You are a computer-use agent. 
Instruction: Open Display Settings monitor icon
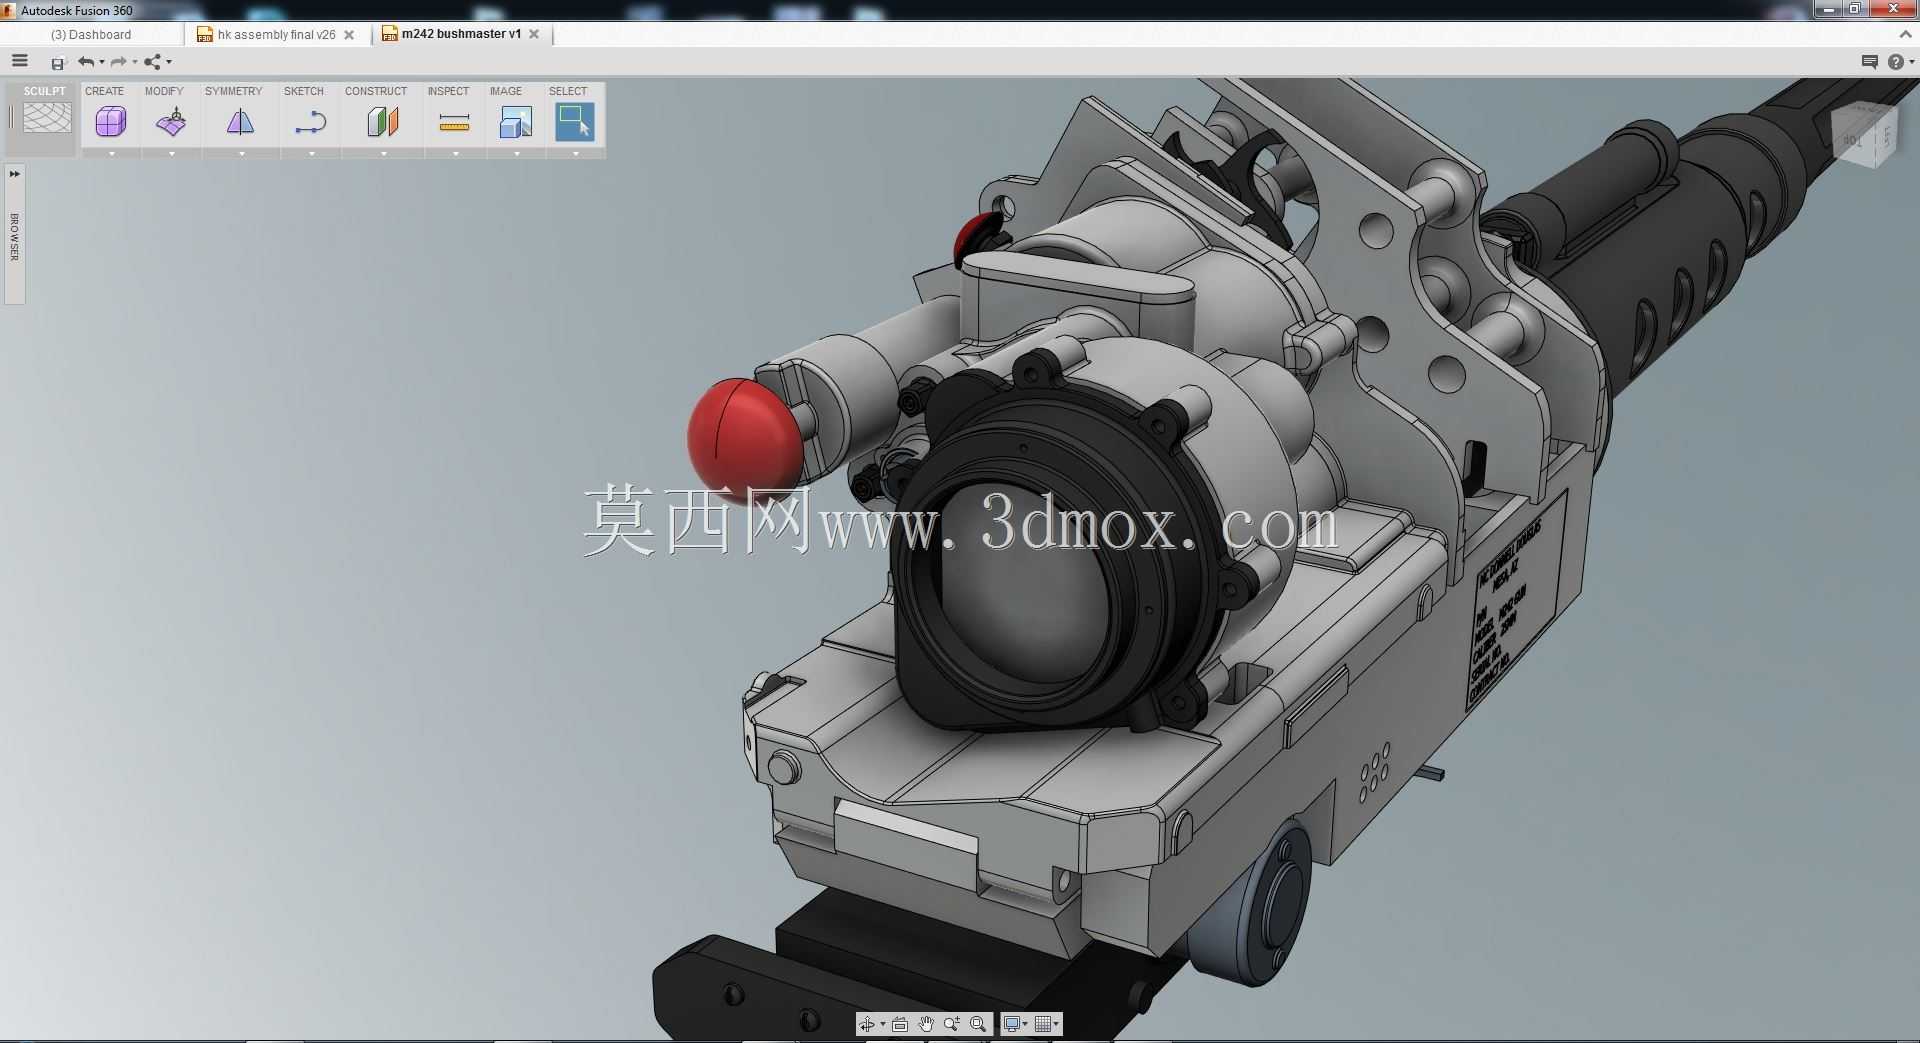(x=1012, y=1024)
